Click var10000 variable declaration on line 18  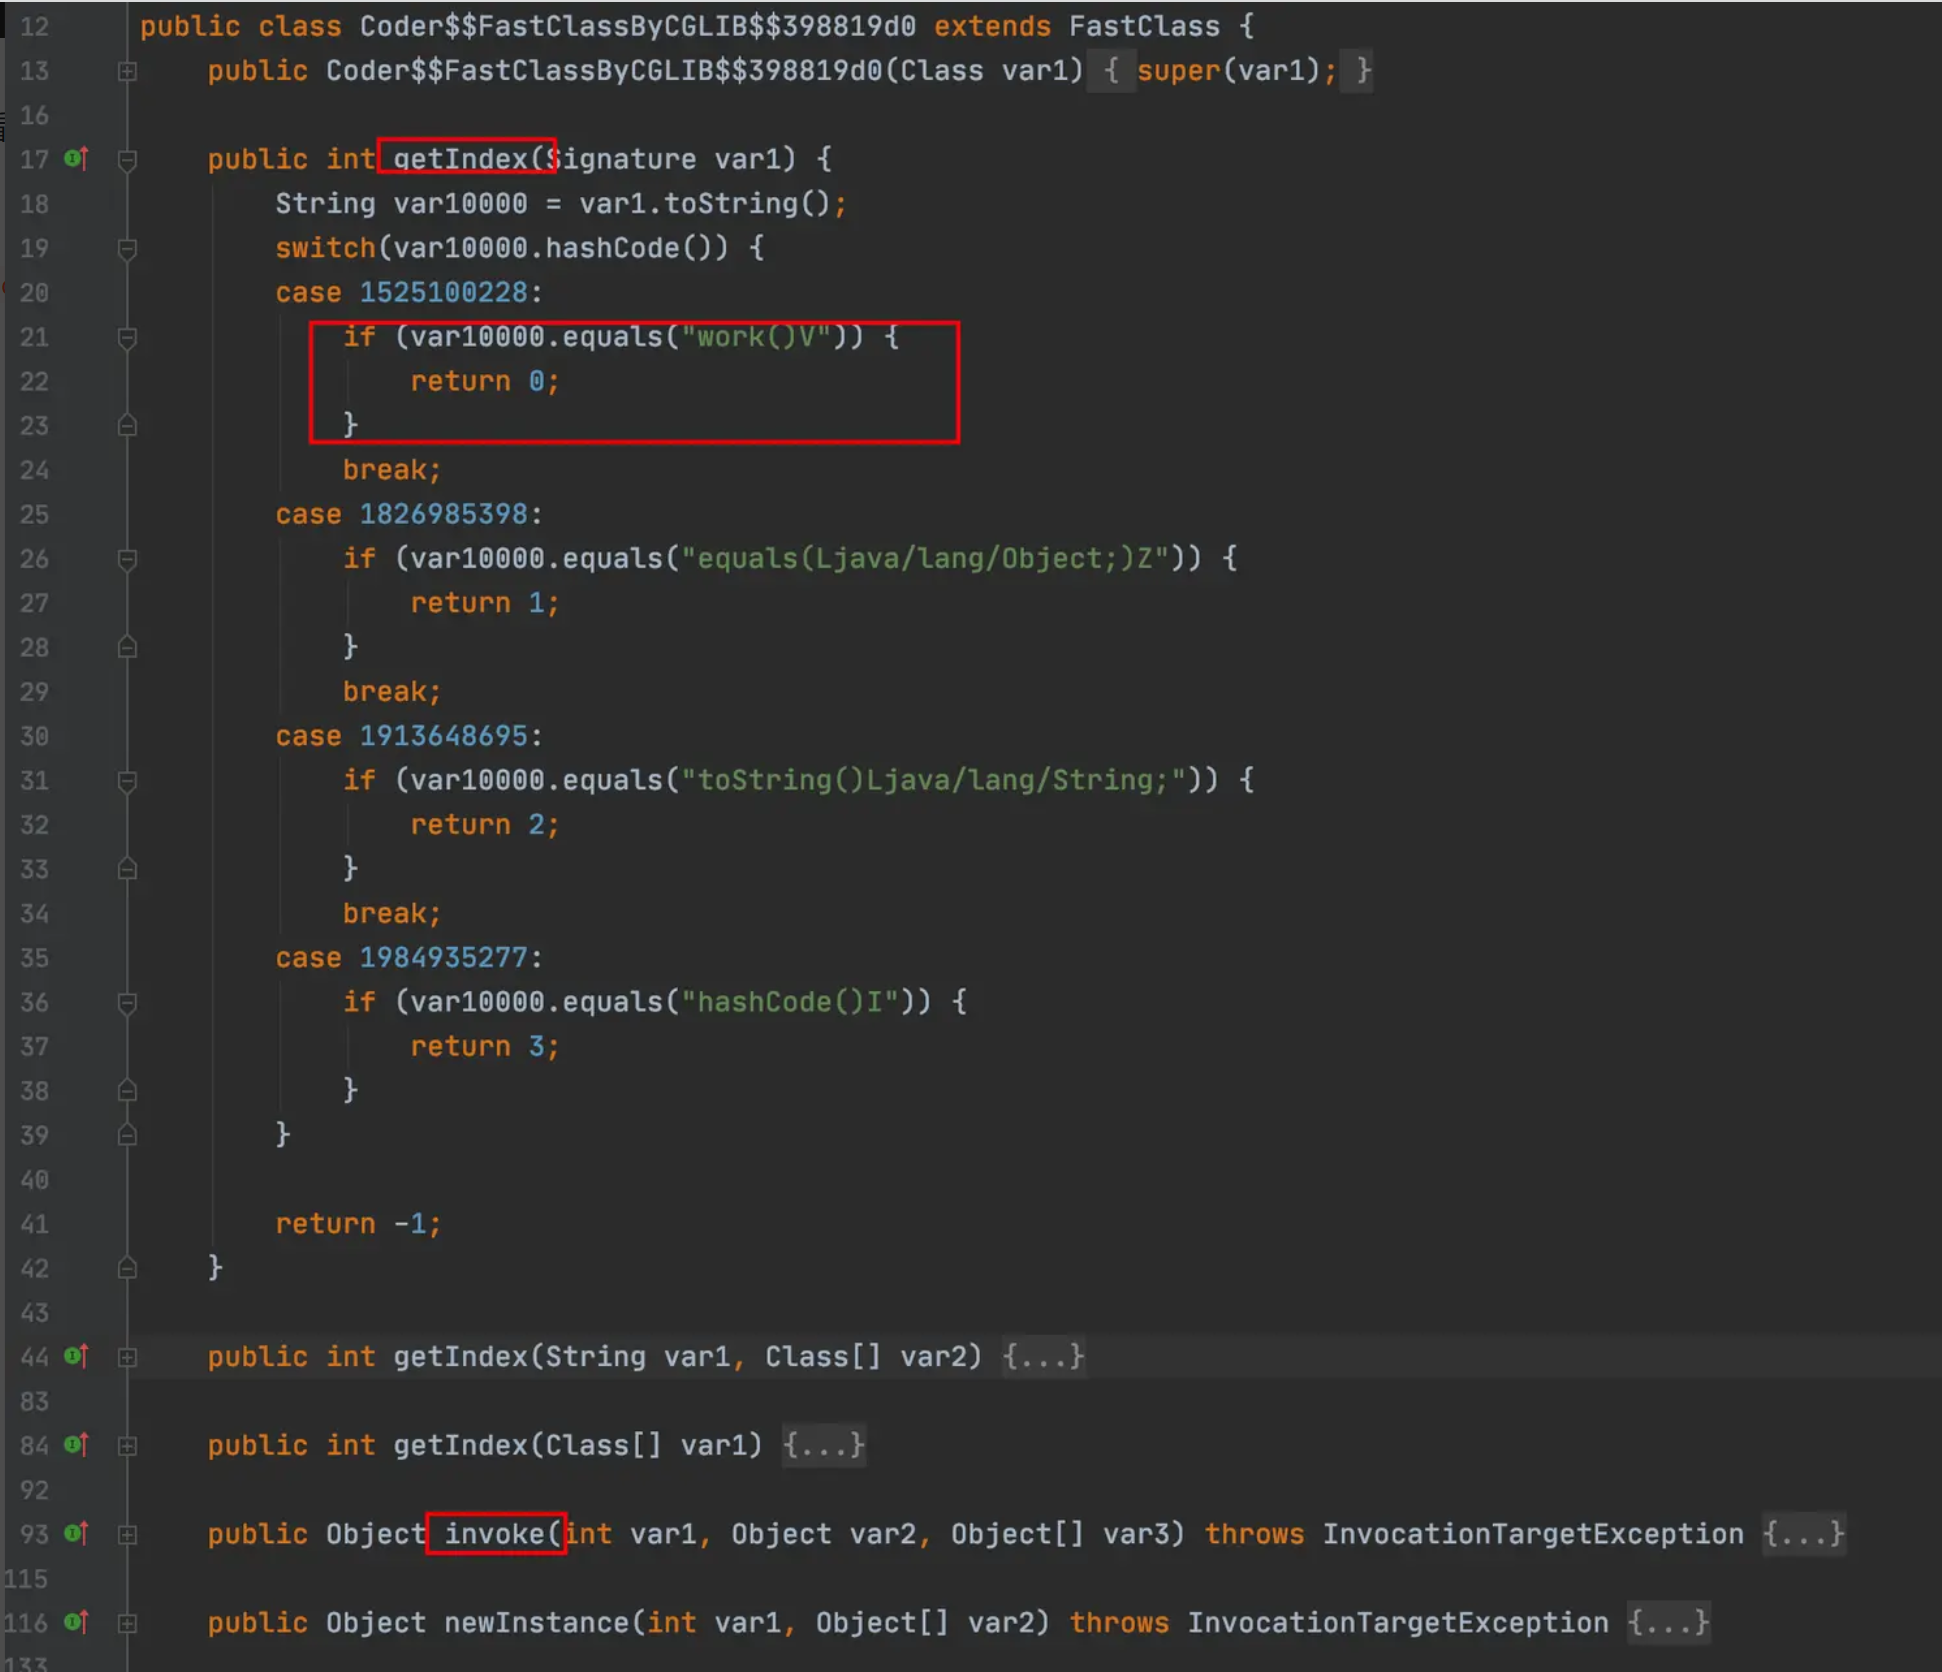coord(460,203)
